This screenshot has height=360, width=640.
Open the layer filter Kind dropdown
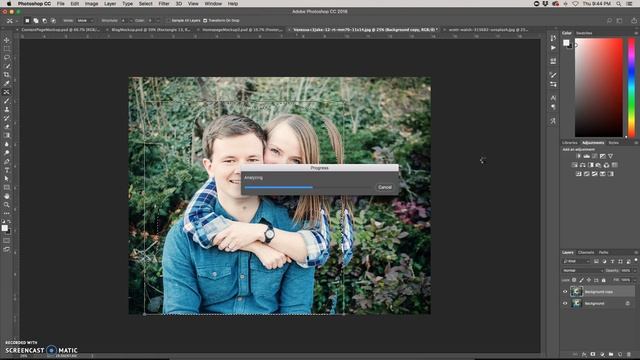pos(576,261)
